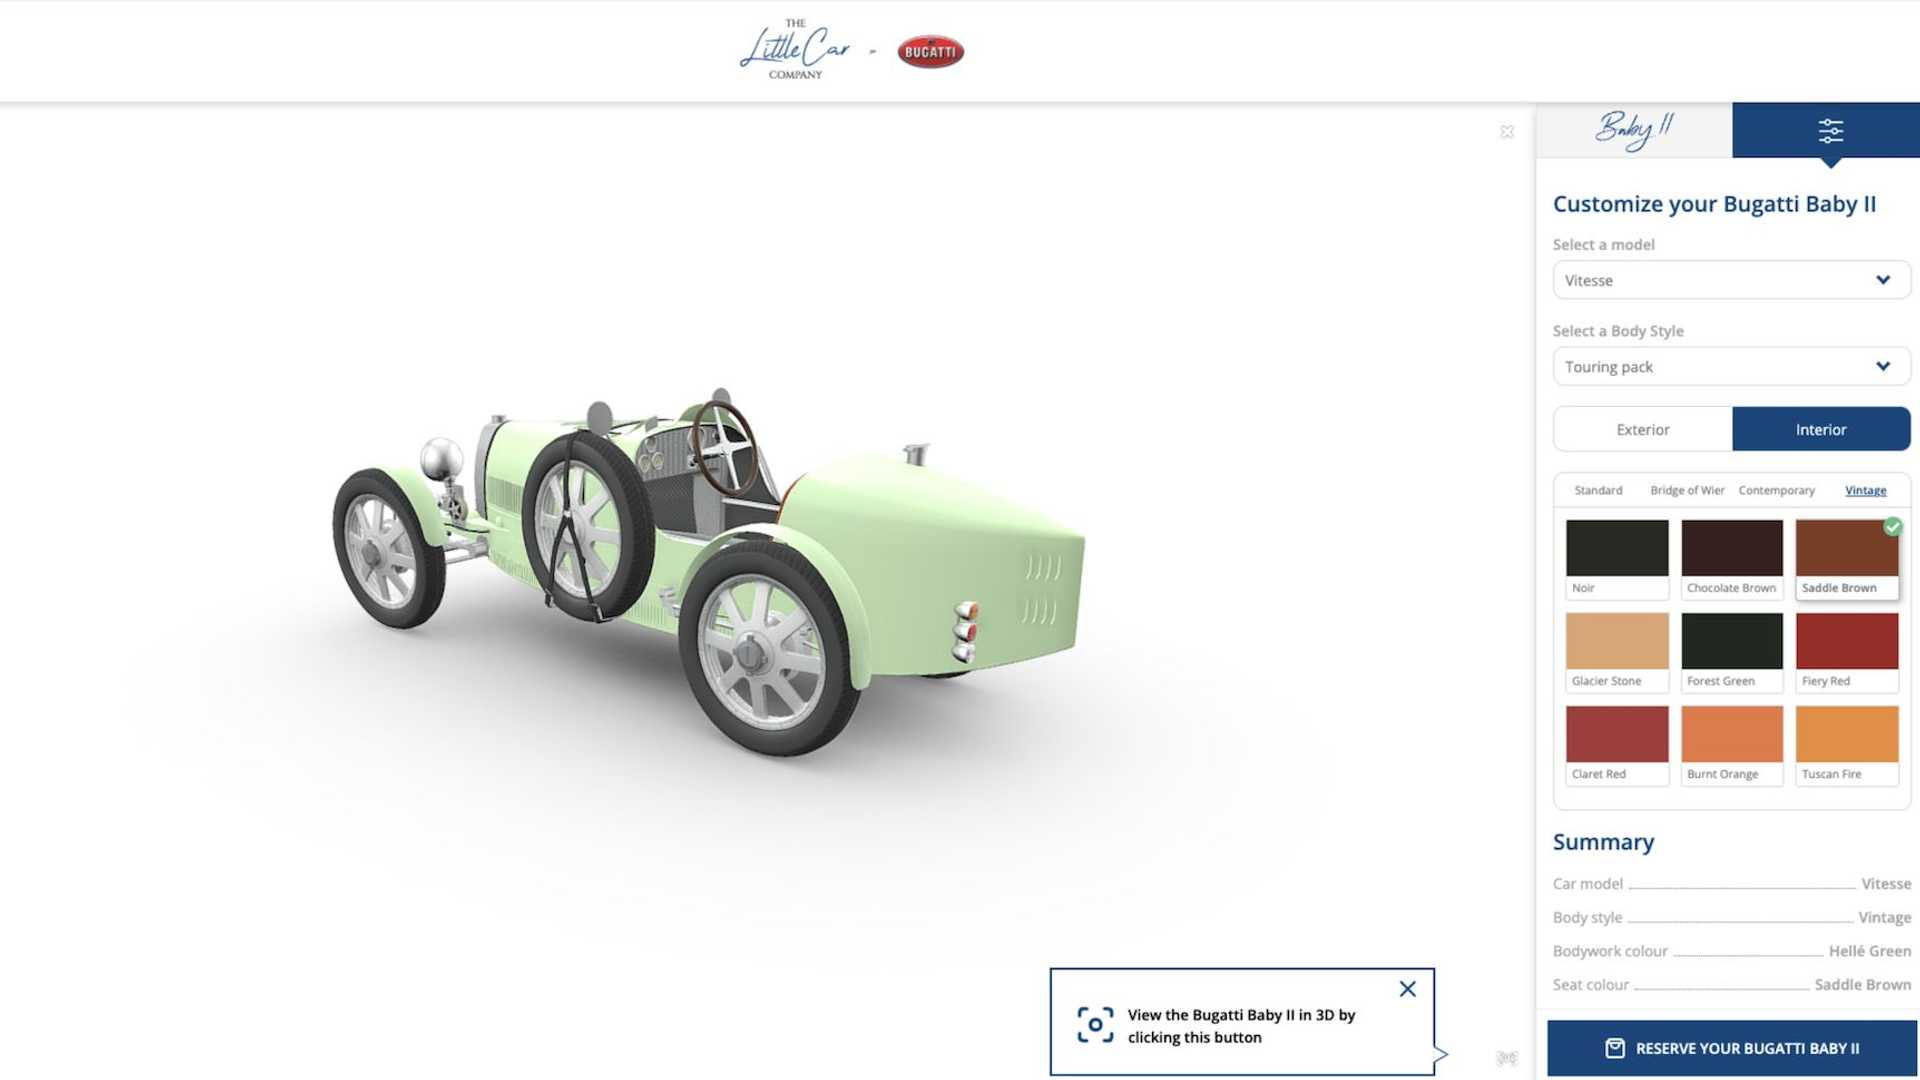This screenshot has height=1080, width=1920.
Task: Click the Bugatti red oval logo
Action: click(930, 52)
